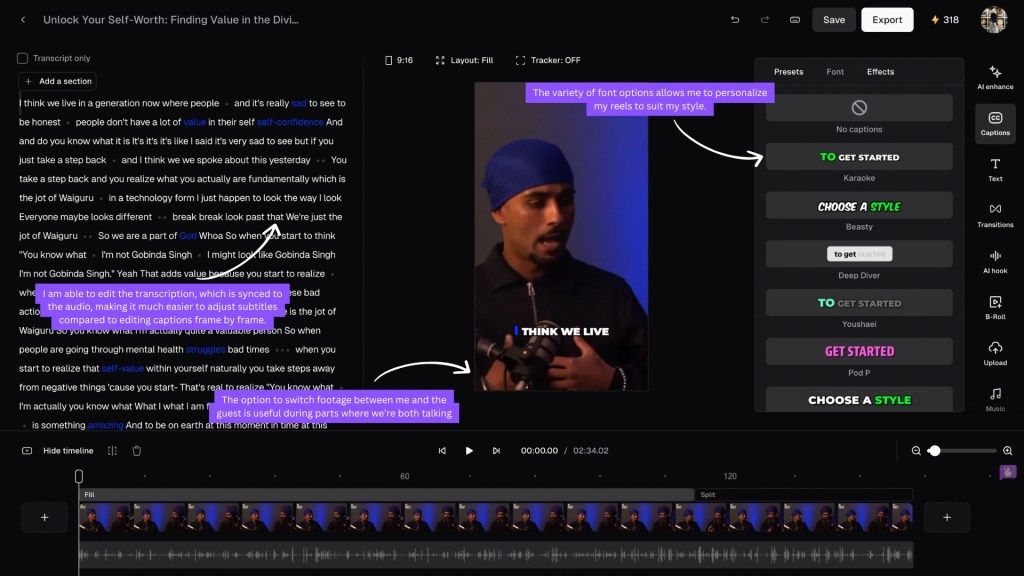
Task: Toggle the Tracker: OFF setting
Action: click(x=547, y=60)
